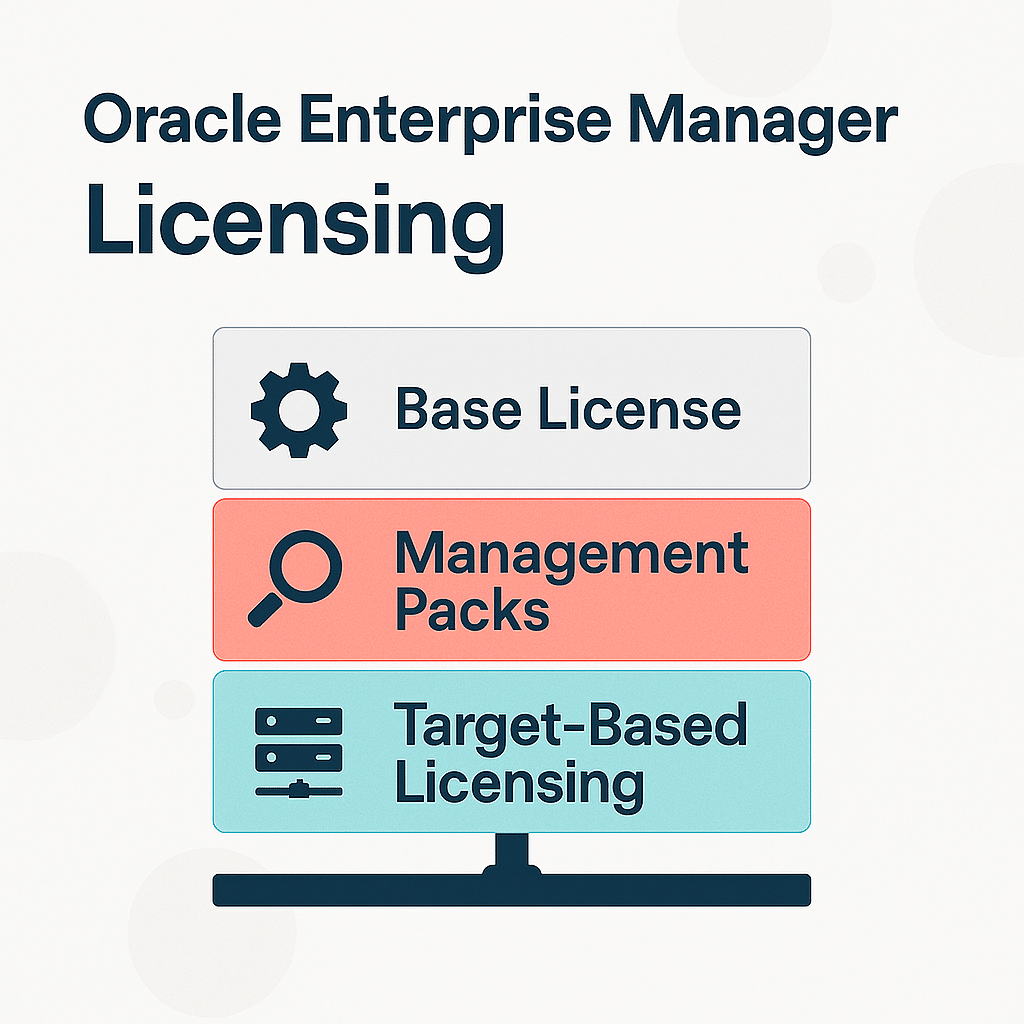The image size is (1024, 1024).
Task: Select the 'Target-Based Licensing' text
Action: [570, 756]
